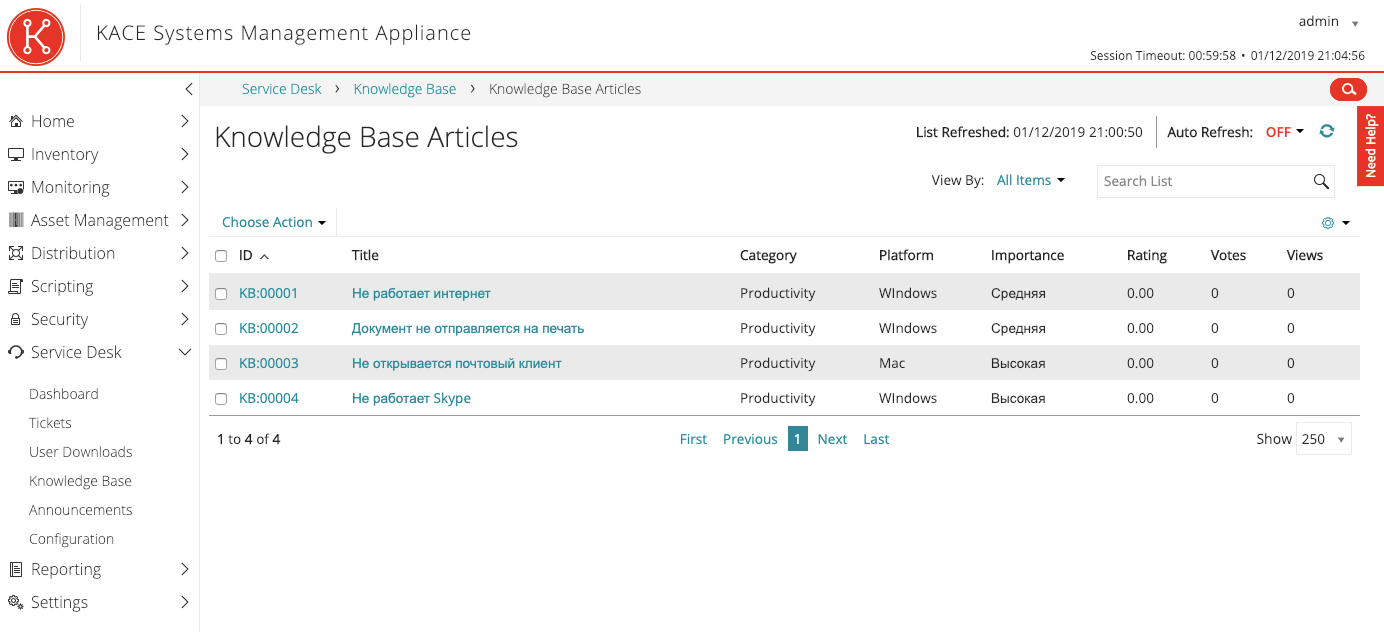Check the box for article KB:00003
This screenshot has width=1384, height=632.
pos(221,364)
